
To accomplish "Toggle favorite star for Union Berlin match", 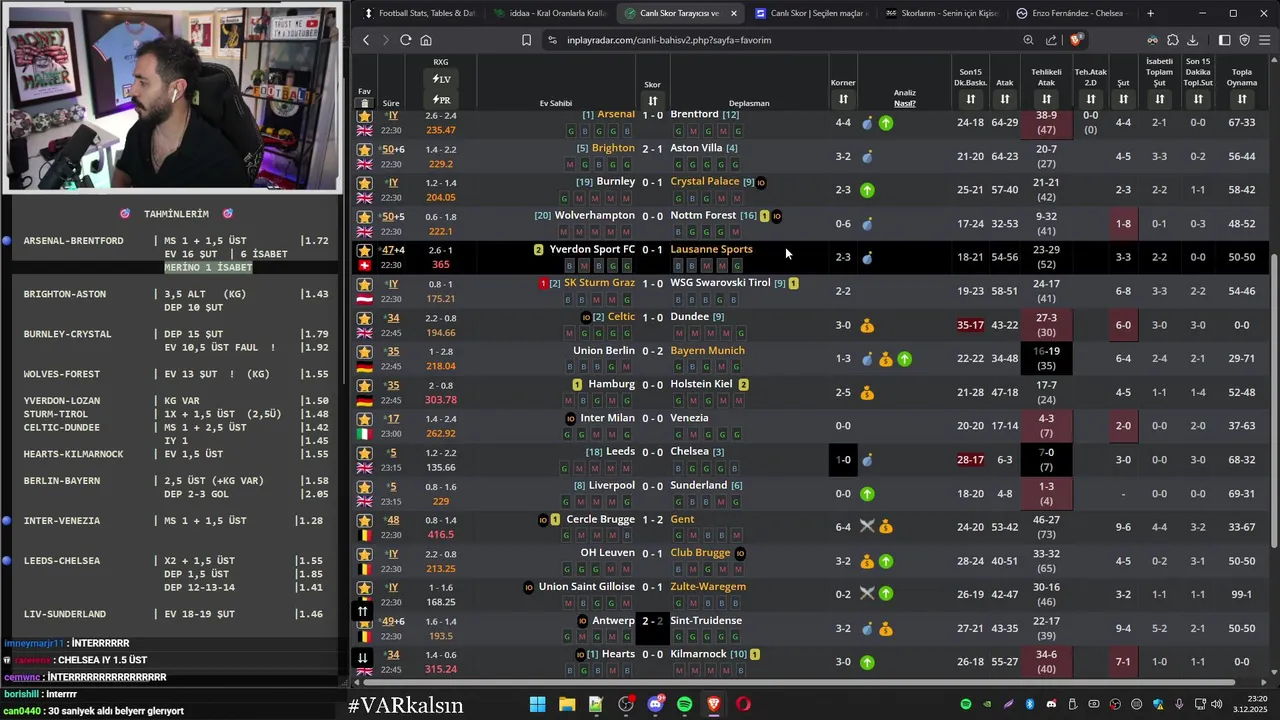I will pyautogui.click(x=364, y=352).
